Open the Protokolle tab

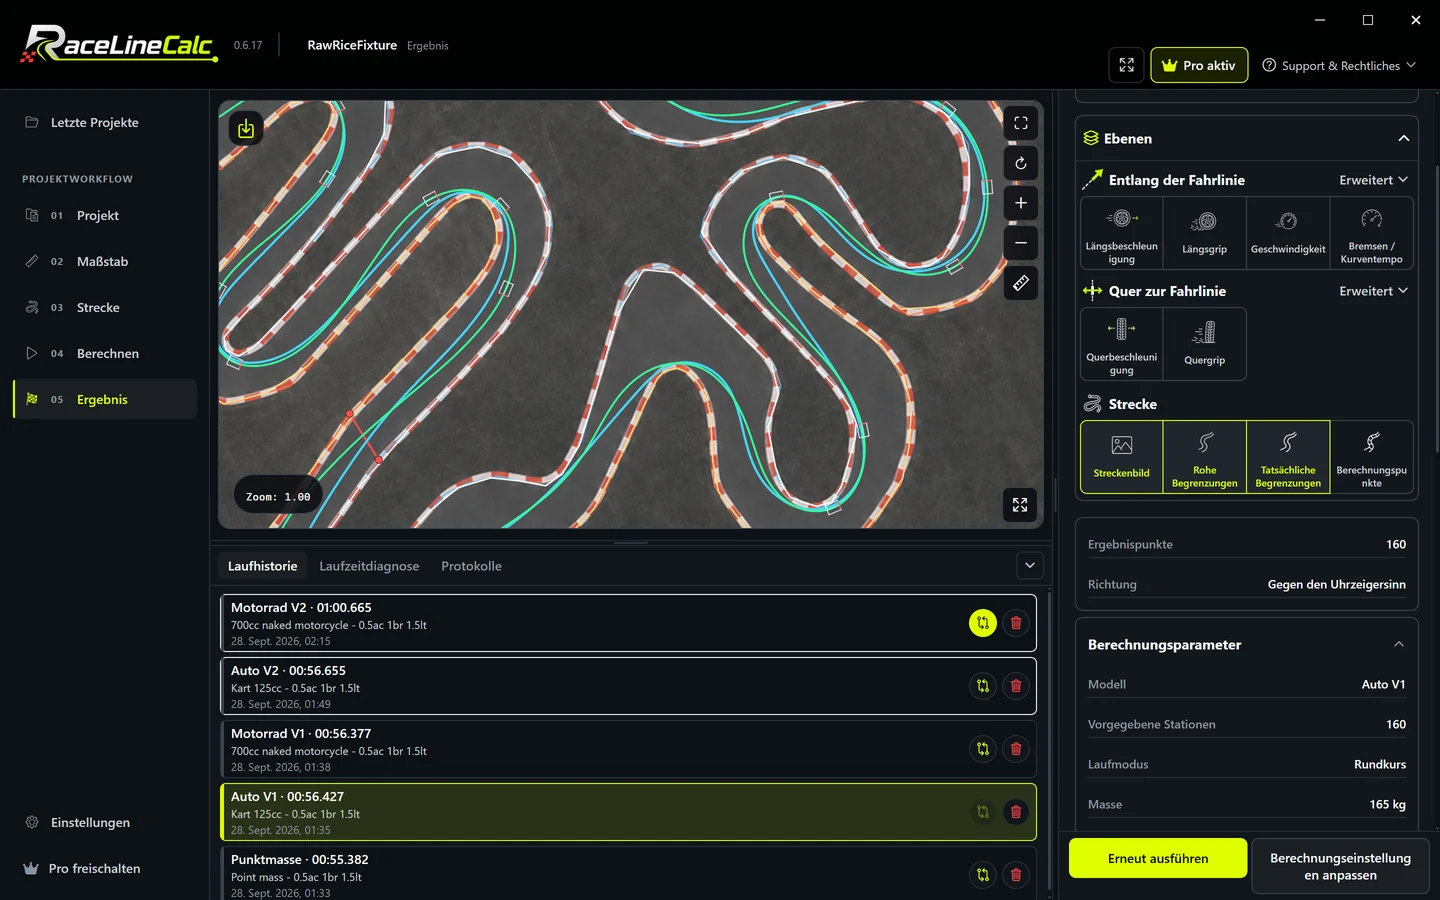[471, 566]
